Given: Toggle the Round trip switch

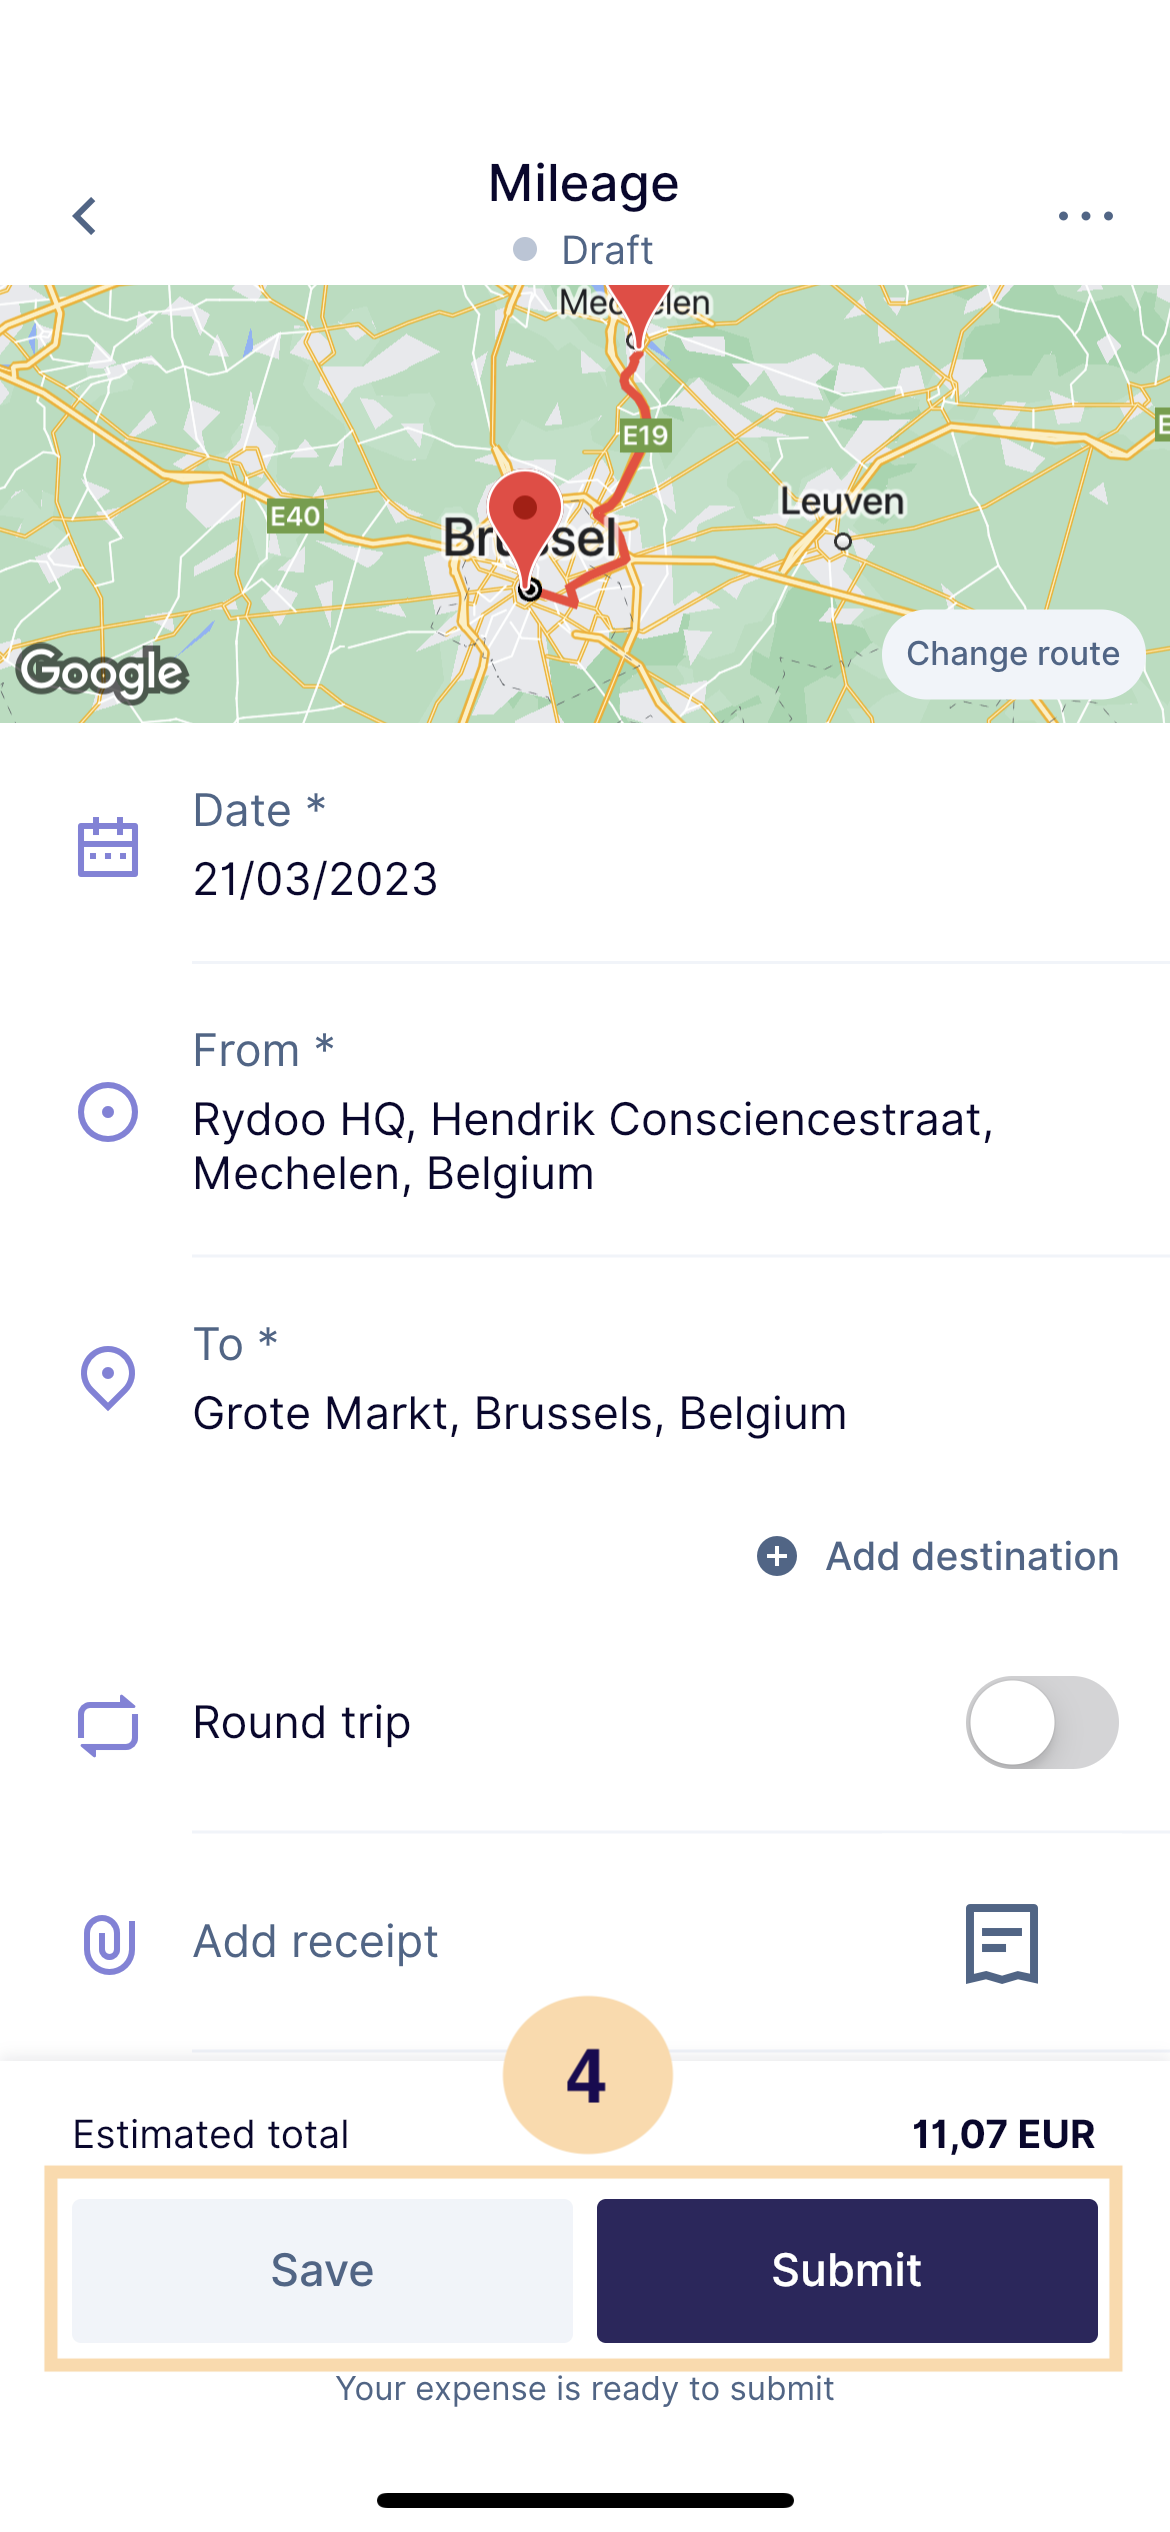Looking at the screenshot, I should pyautogui.click(x=1042, y=1722).
